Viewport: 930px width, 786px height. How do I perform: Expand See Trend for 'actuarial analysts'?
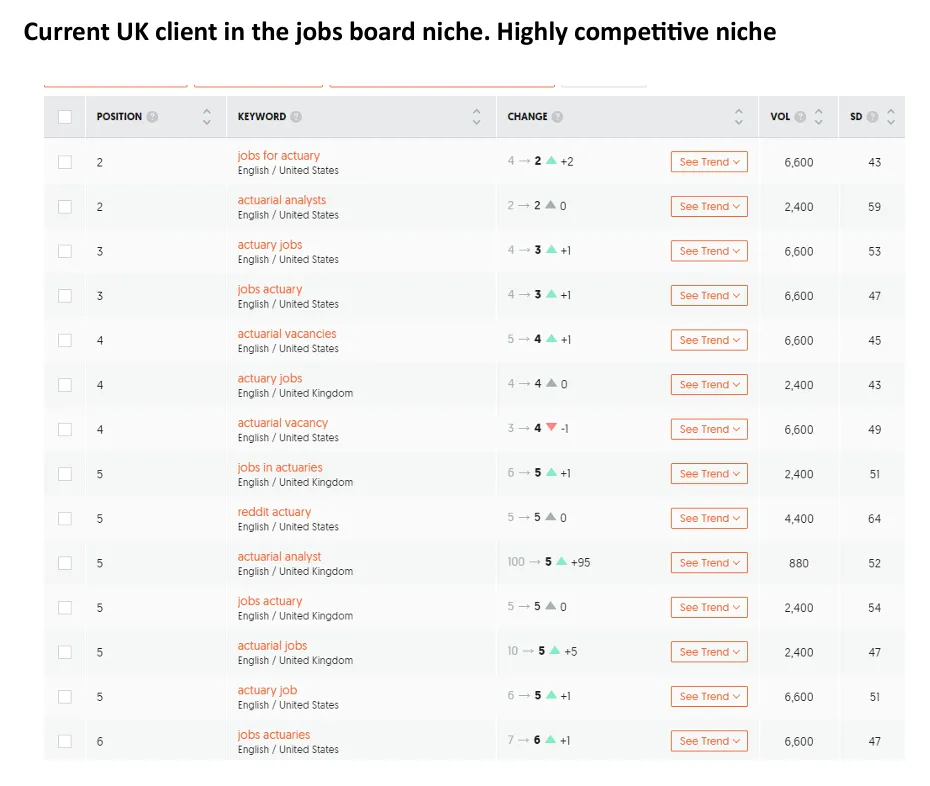click(x=709, y=207)
